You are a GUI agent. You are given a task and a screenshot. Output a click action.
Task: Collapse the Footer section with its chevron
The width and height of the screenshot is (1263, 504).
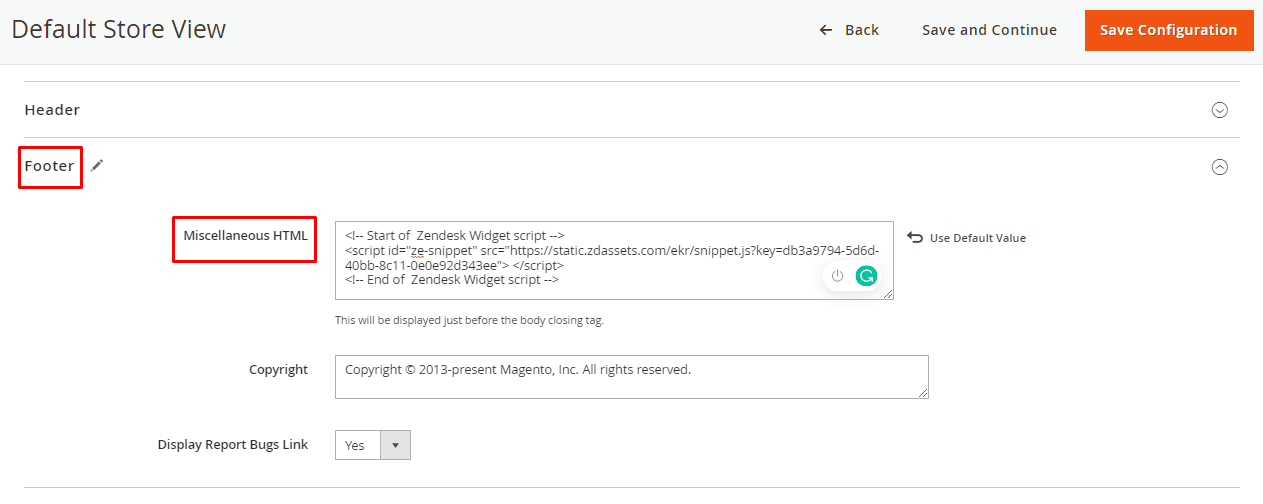pos(1219,168)
